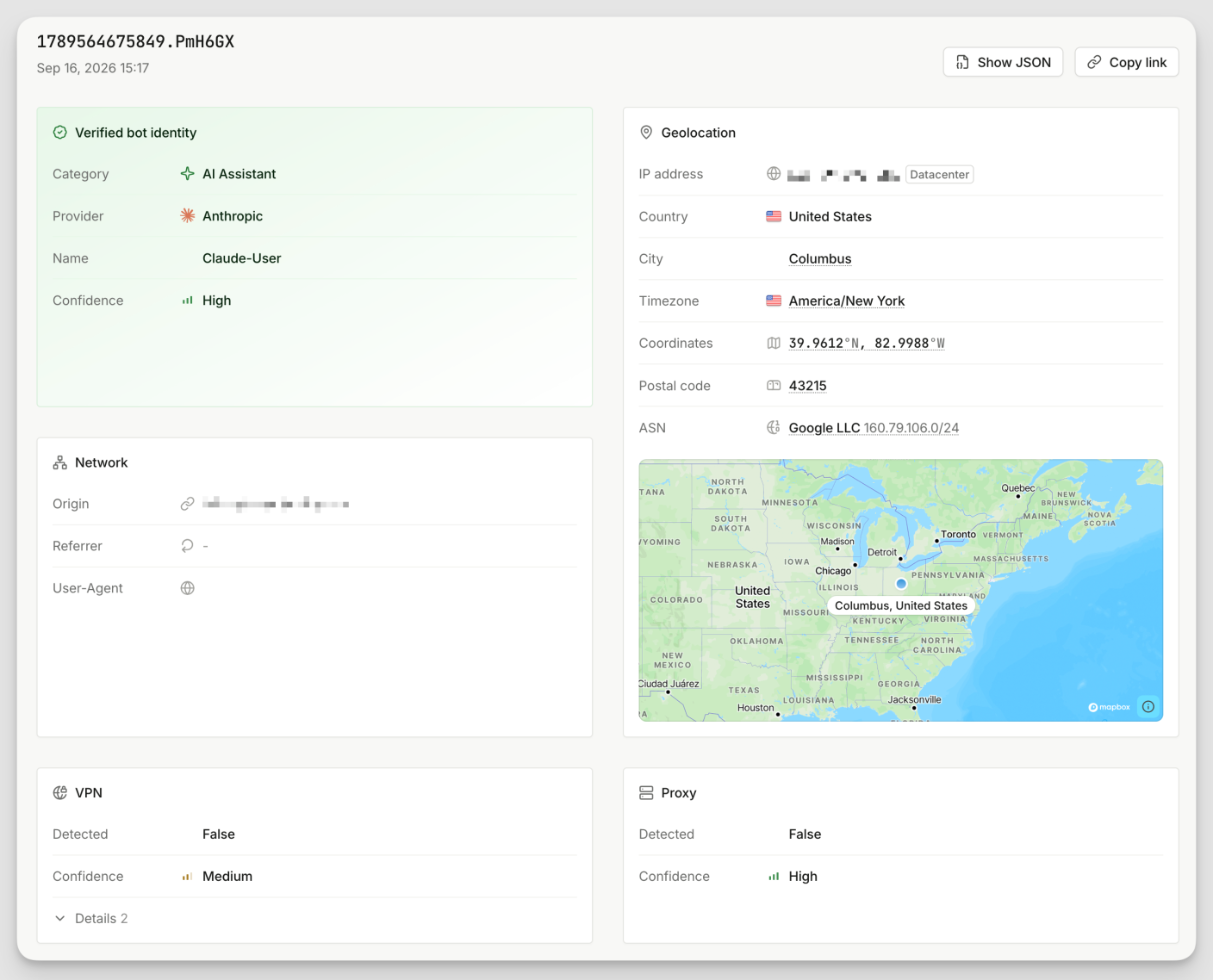
Task: Select the request ID 1789564675849.PmH6GX heading
Action: (136, 41)
